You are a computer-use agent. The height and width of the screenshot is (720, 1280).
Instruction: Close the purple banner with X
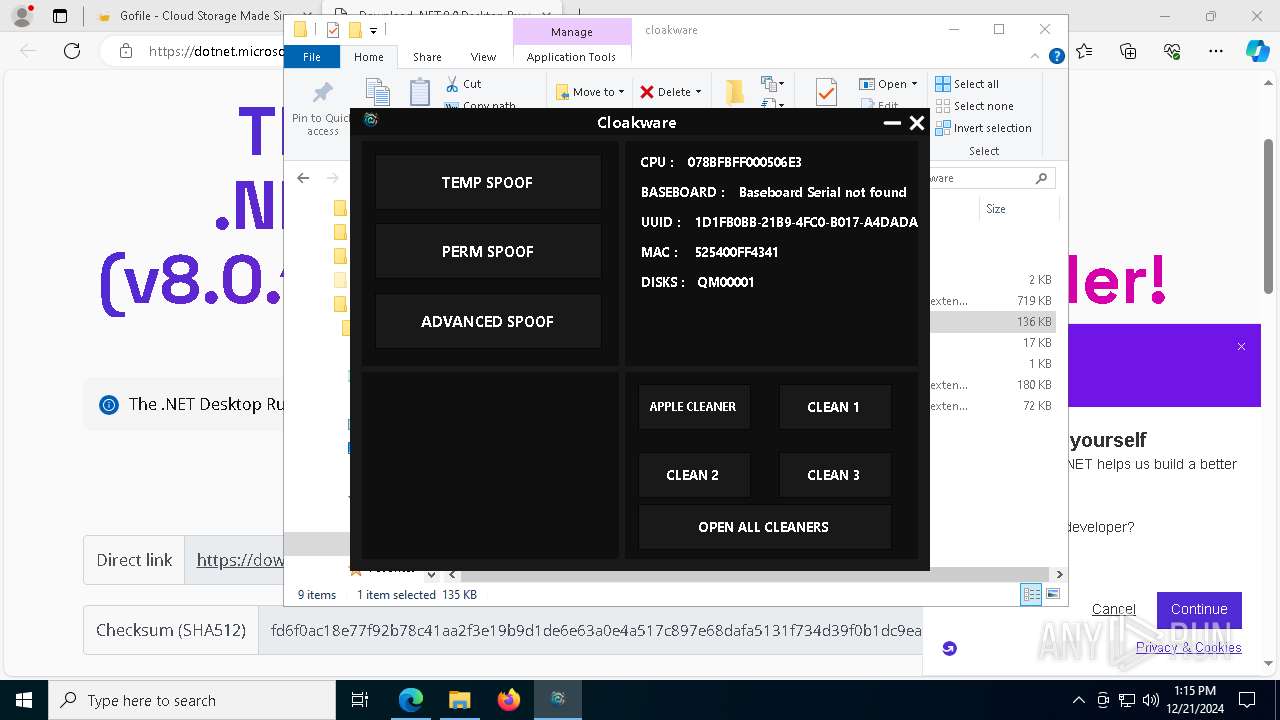coord(1241,347)
